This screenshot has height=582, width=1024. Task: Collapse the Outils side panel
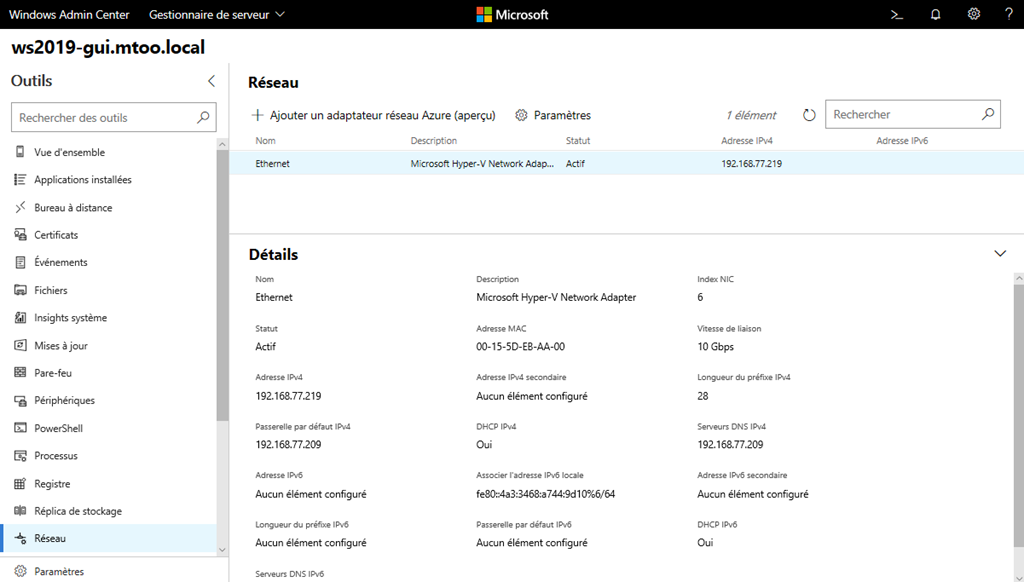211,81
